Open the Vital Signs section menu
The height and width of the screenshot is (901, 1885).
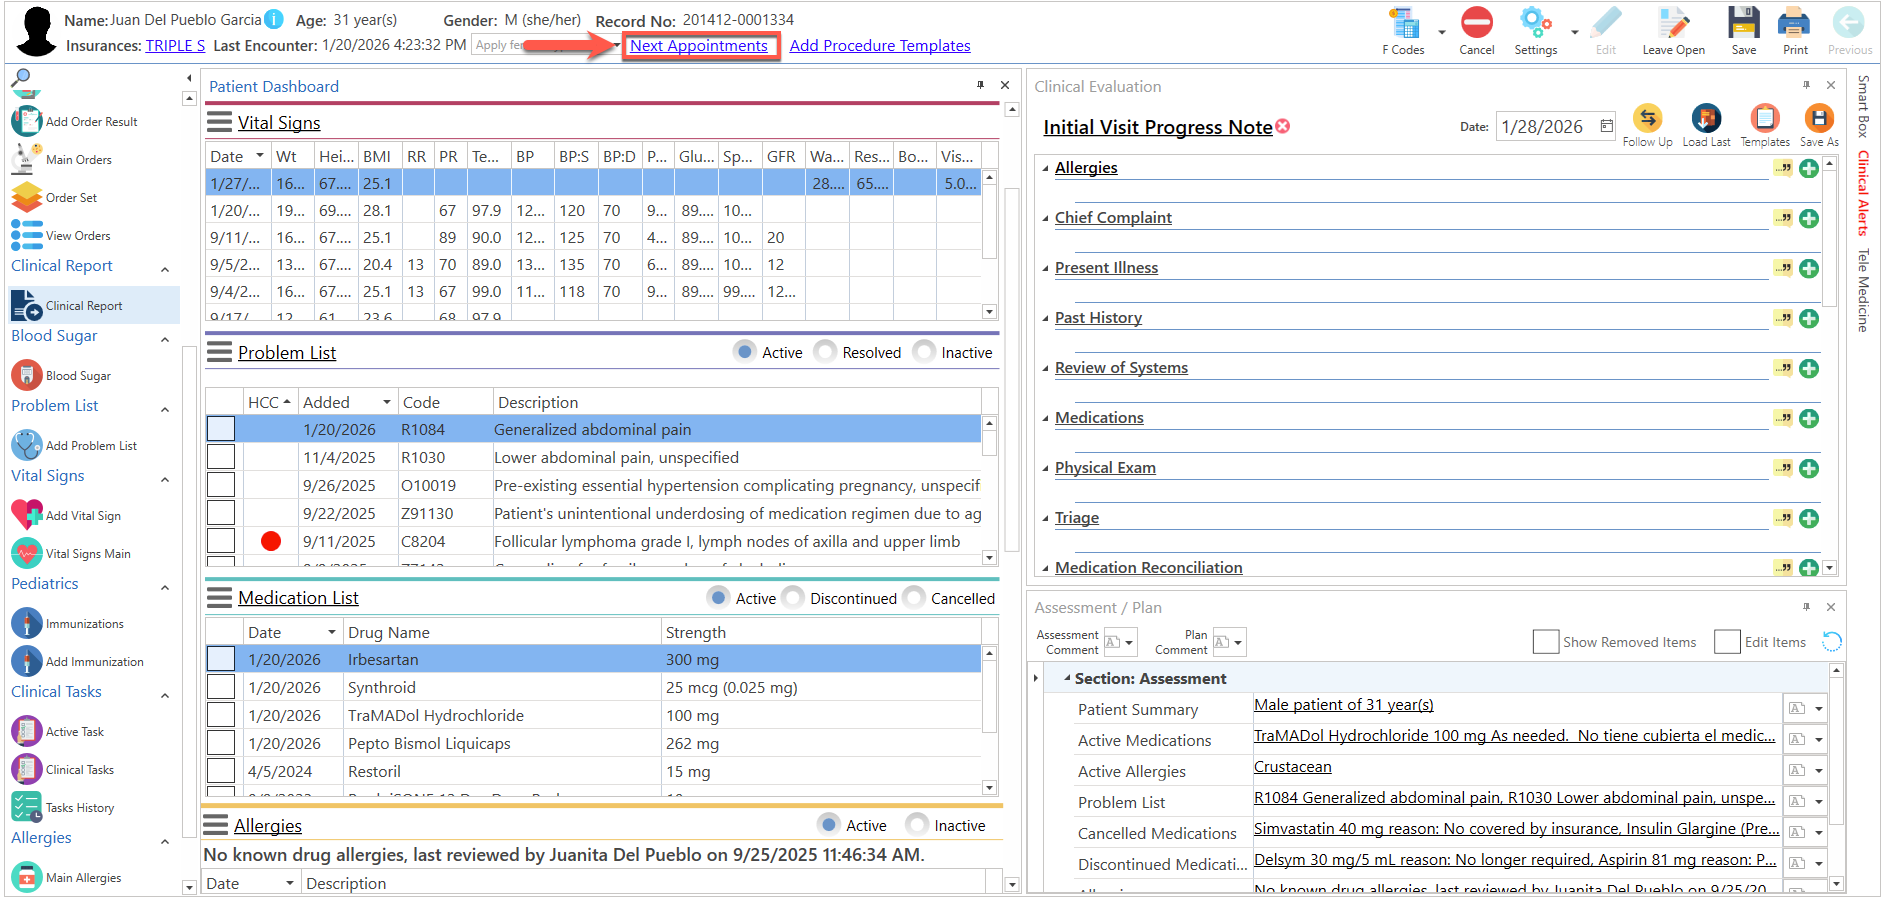point(219,122)
